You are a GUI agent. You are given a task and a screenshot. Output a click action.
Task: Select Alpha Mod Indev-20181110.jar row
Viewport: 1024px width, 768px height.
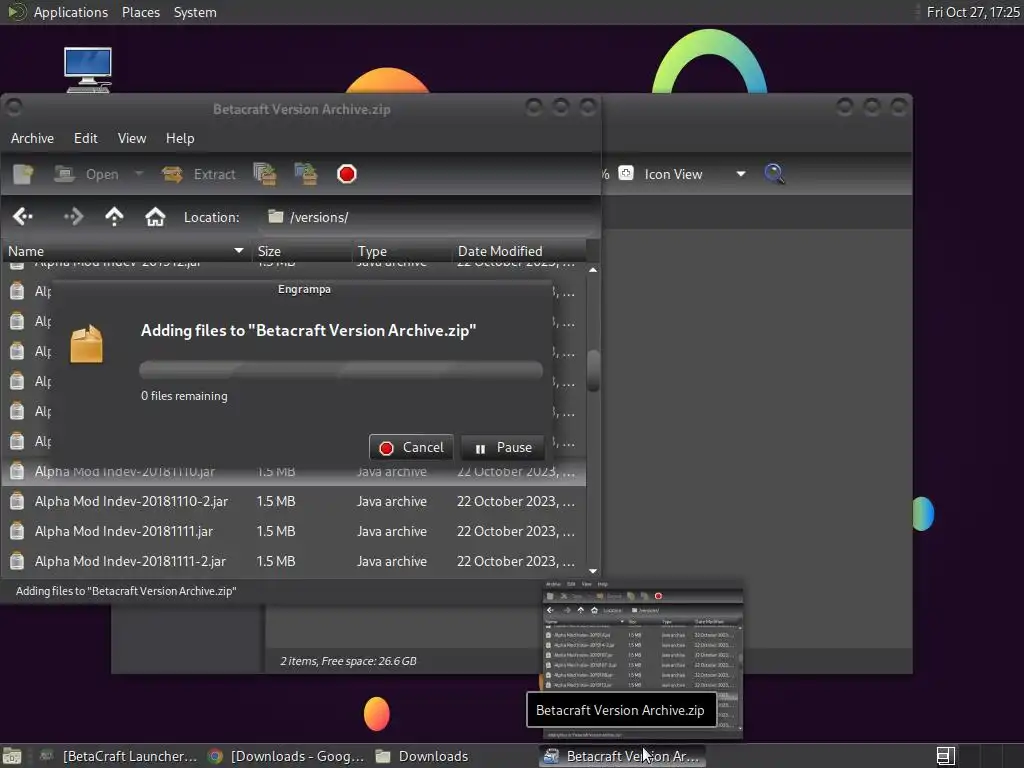click(293, 472)
